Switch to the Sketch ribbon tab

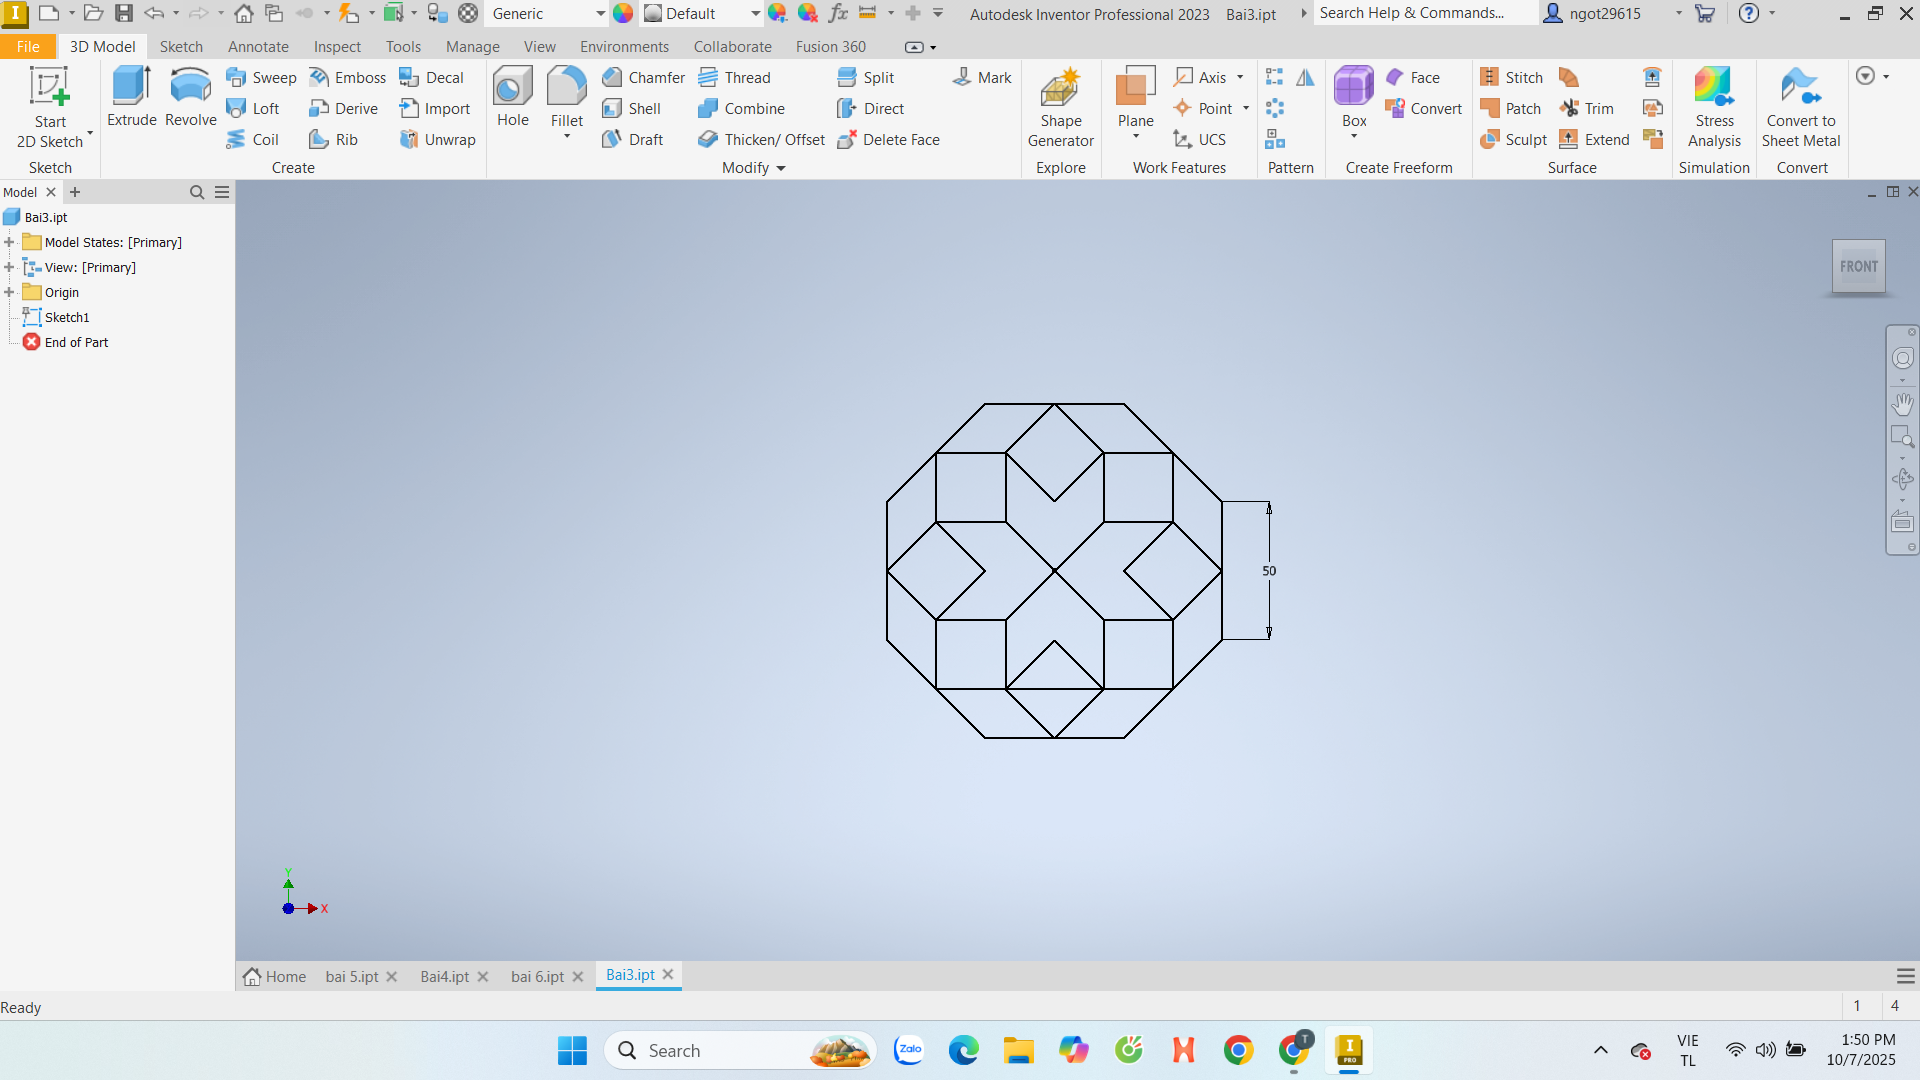pos(181,46)
